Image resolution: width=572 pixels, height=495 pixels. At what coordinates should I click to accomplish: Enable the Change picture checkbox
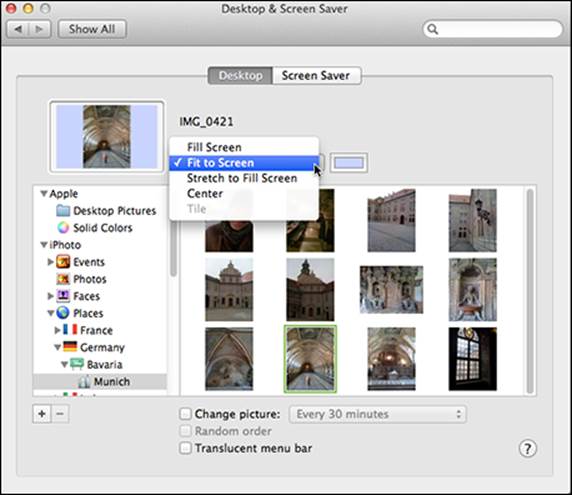click(x=185, y=414)
